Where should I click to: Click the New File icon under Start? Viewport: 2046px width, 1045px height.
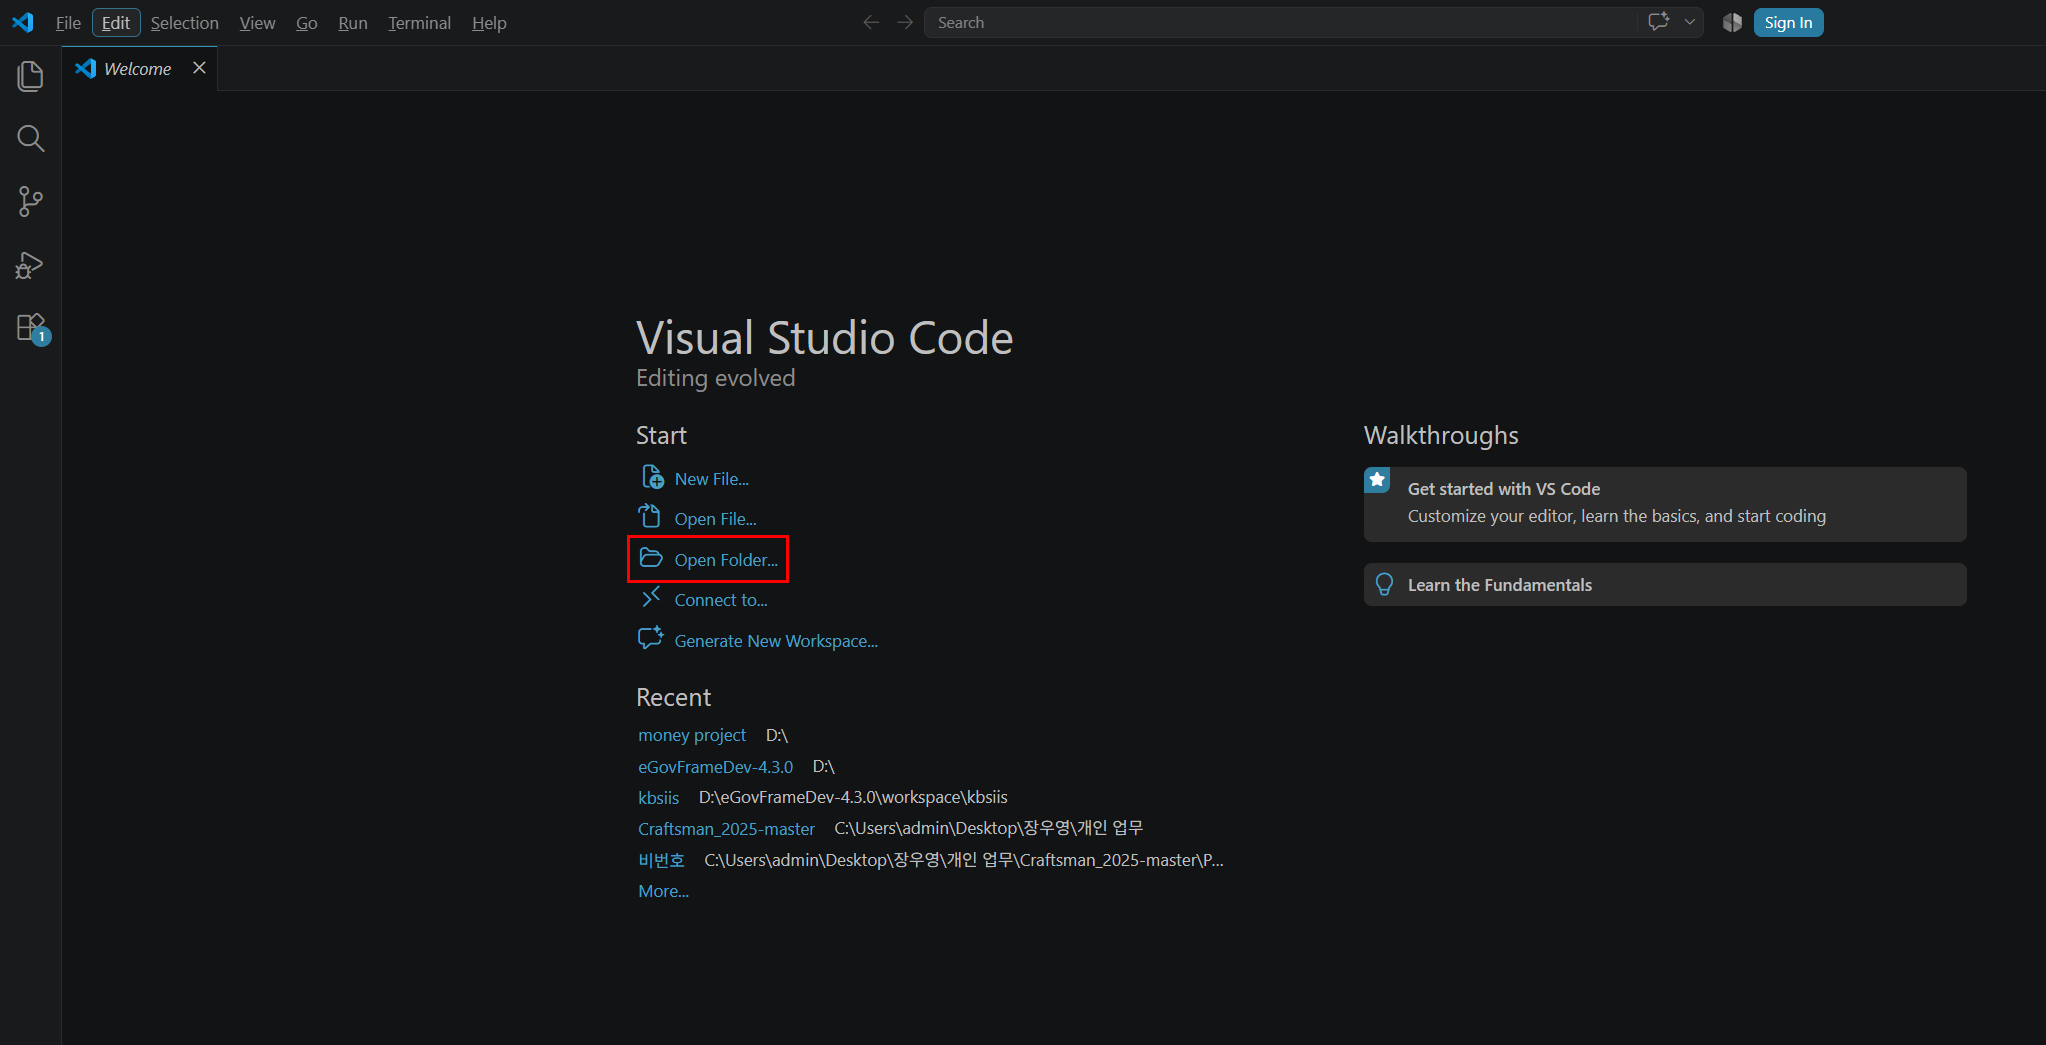pos(652,477)
